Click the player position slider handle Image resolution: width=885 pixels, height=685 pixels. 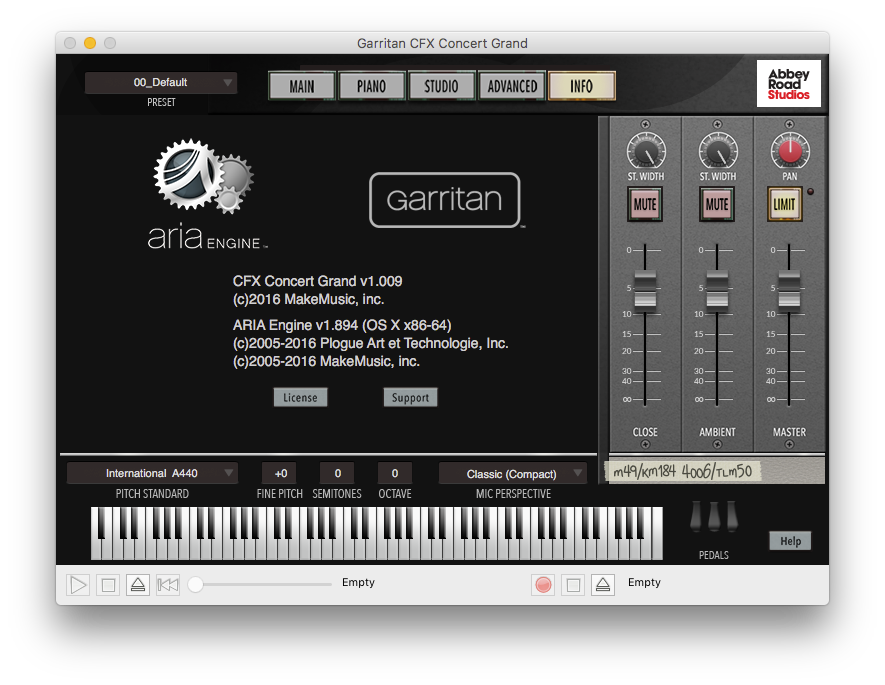point(195,585)
